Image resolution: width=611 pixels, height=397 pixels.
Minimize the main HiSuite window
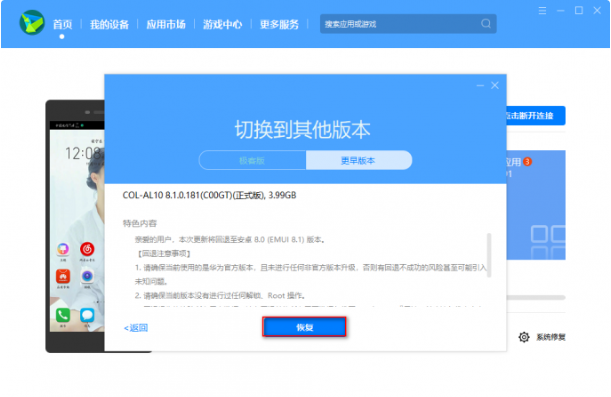click(x=560, y=11)
